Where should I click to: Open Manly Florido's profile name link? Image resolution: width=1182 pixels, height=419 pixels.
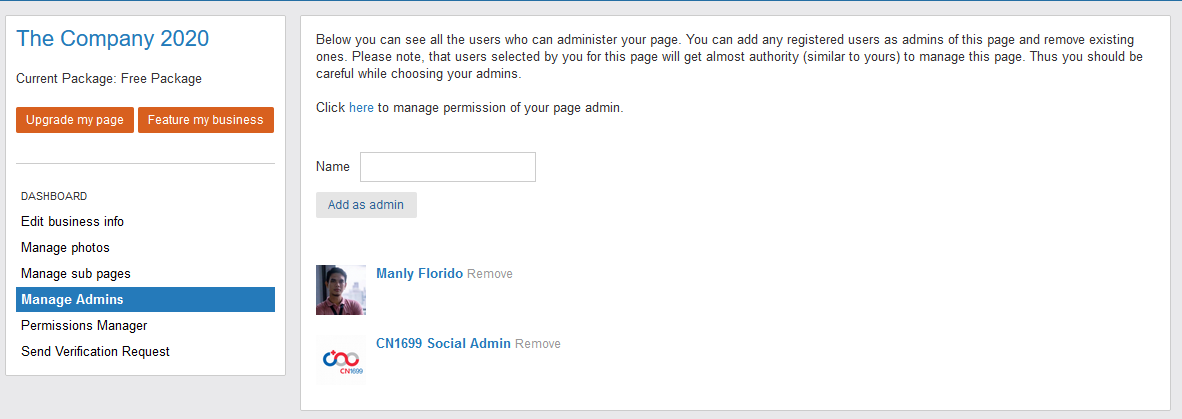[419, 274]
